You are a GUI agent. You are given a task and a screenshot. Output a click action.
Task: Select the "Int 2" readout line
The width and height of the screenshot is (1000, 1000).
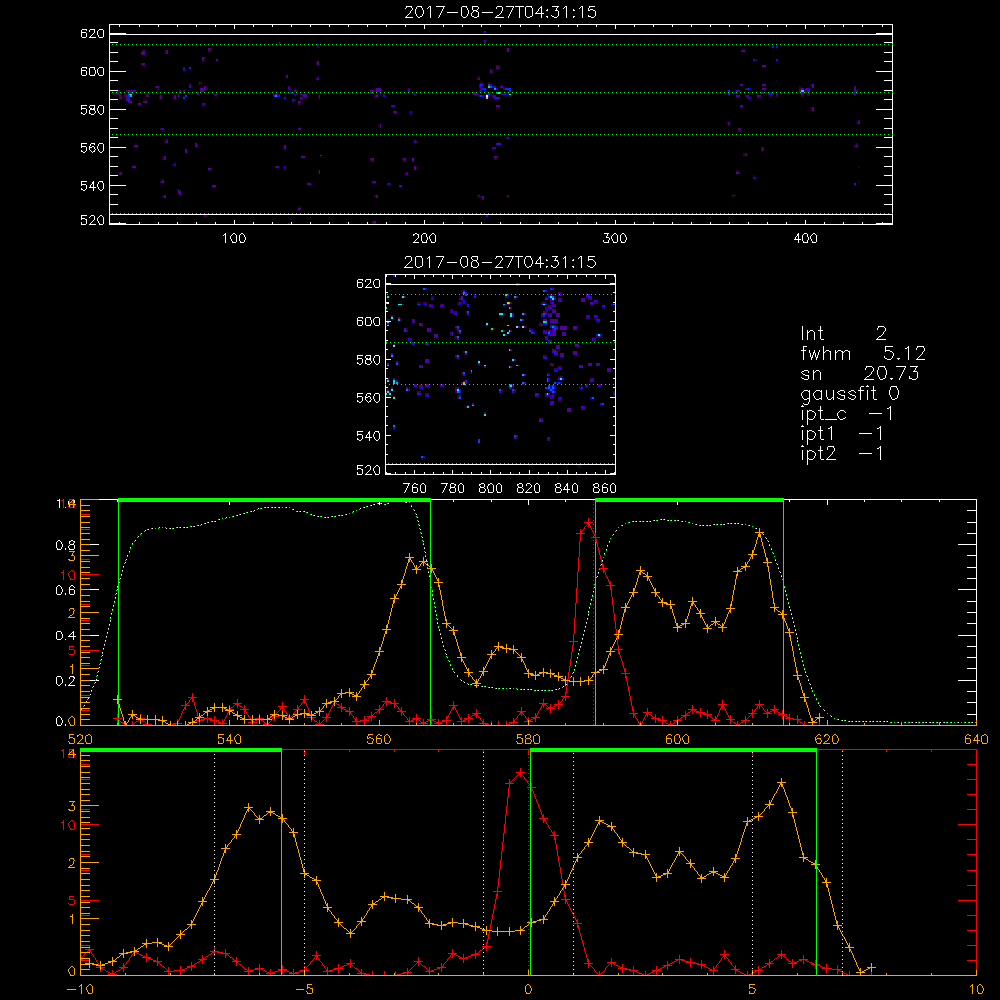pos(843,334)
